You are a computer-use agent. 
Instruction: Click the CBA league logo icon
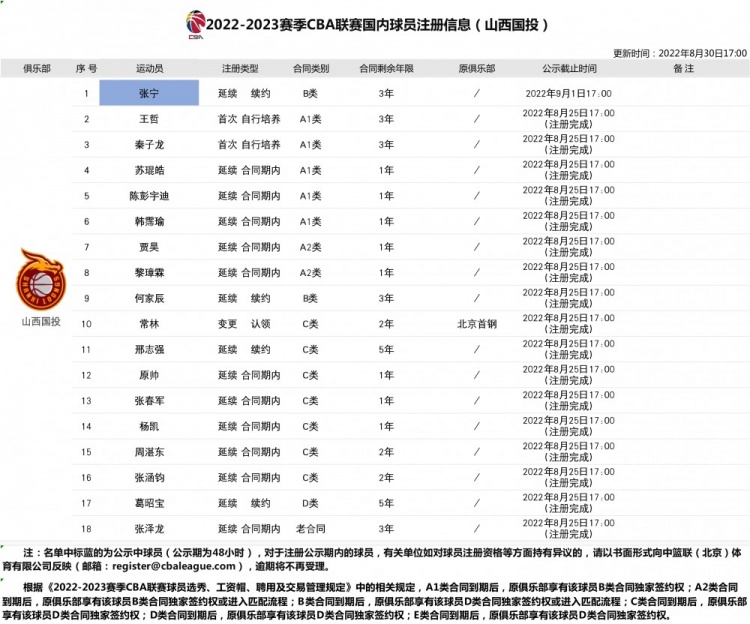click(x=195, y=24)
